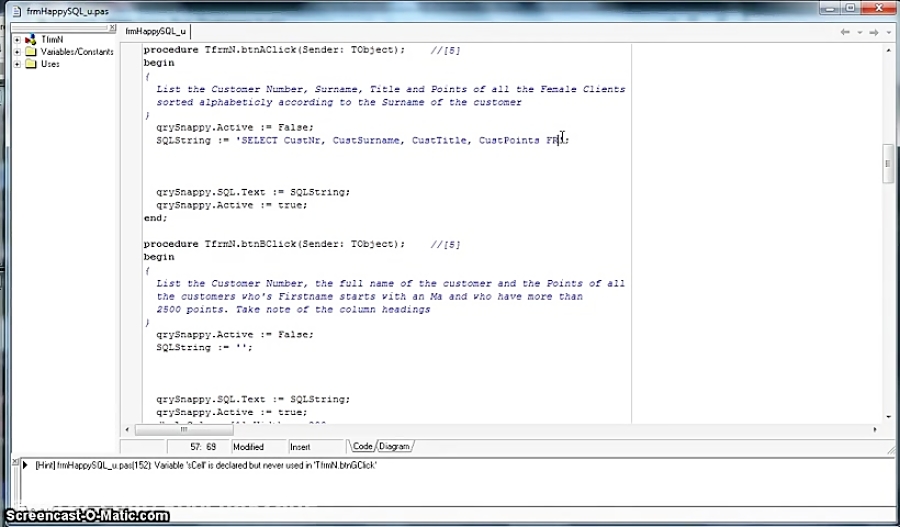The image size is (900, 527).
Task: Click the 'begin' keyword under btnBClick
Action: point(158,257)
